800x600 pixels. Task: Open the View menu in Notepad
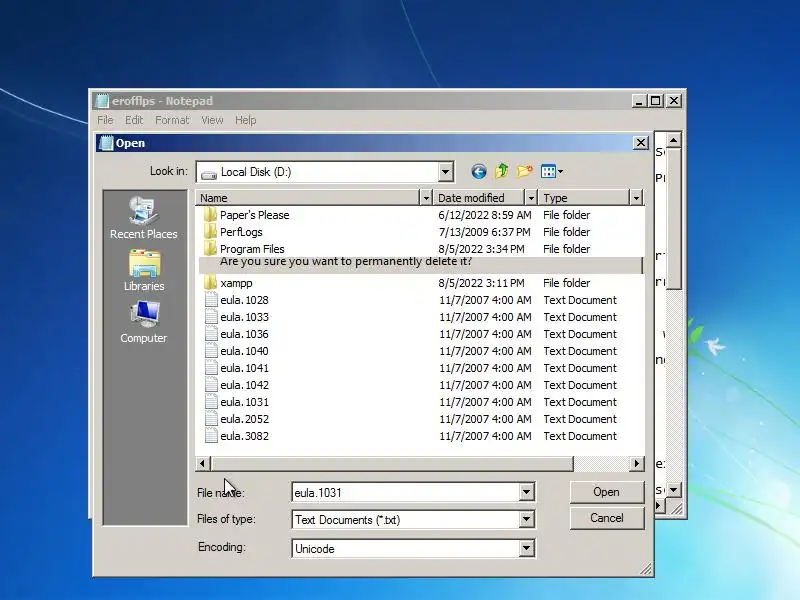tap(212, 120)
